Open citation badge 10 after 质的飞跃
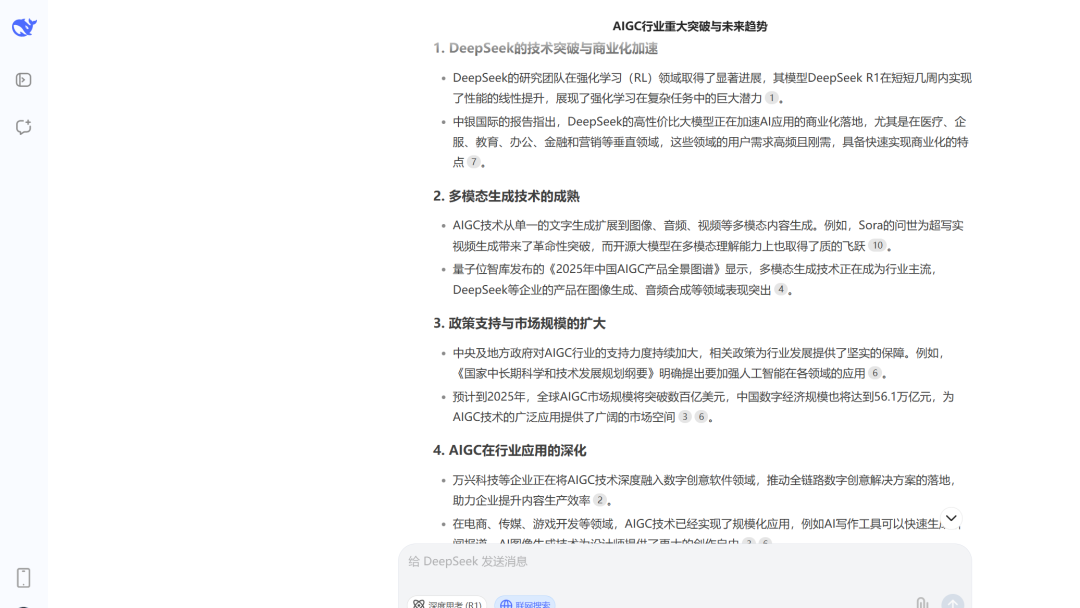 pos(877,245)
